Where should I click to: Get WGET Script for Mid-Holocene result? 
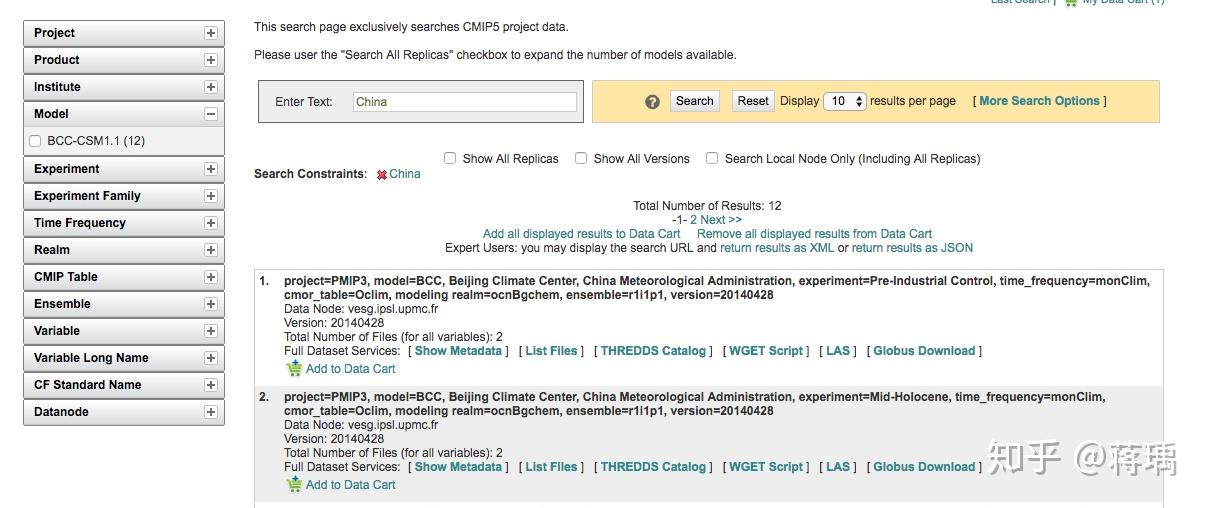tap(766, 467)
